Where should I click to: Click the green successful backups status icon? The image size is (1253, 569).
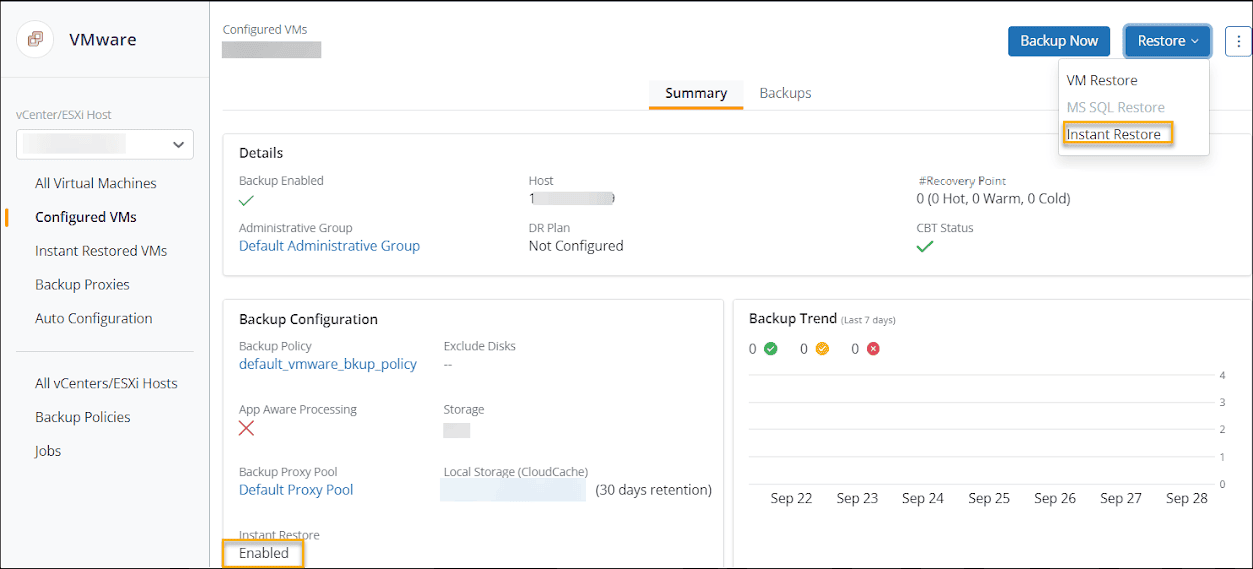770,349
